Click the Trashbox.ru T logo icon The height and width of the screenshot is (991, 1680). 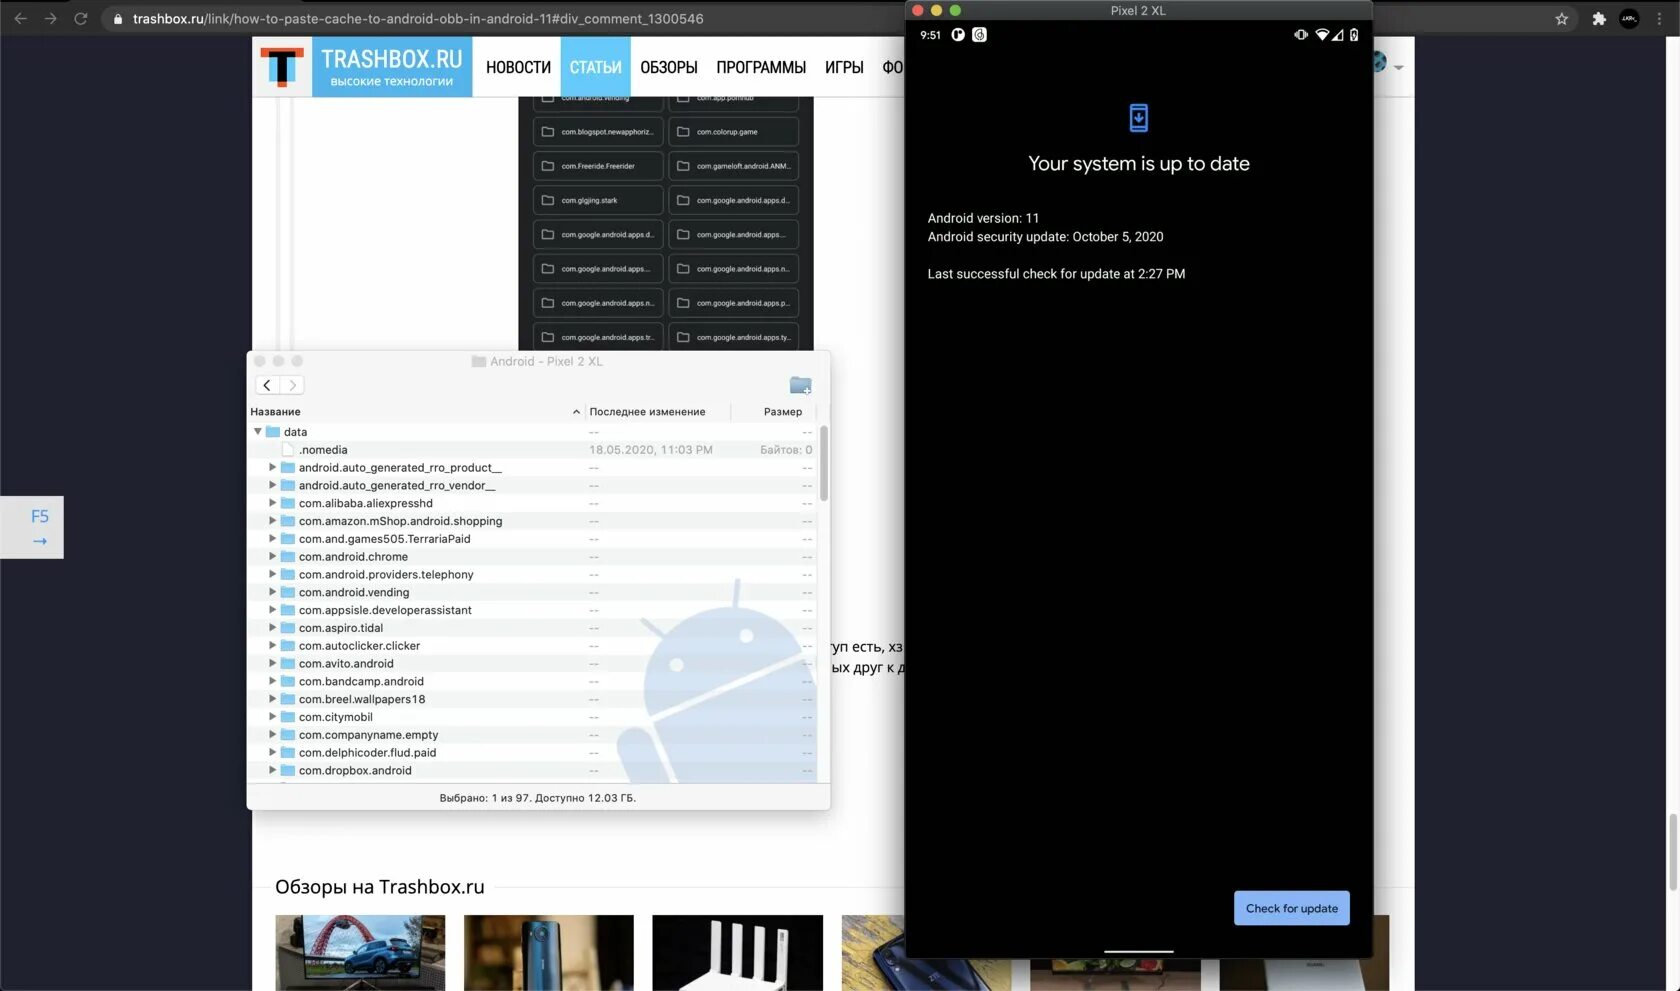[x=282, y=67]
